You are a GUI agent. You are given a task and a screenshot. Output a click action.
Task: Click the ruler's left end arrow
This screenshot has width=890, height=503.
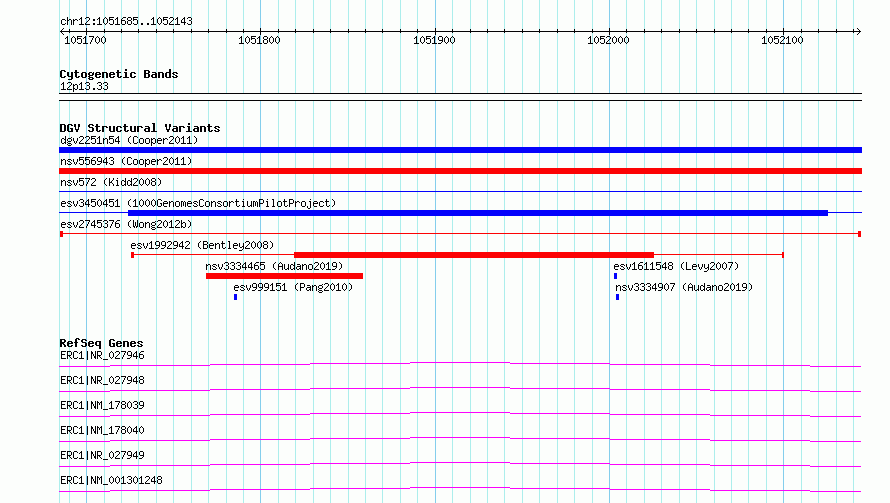62,32
